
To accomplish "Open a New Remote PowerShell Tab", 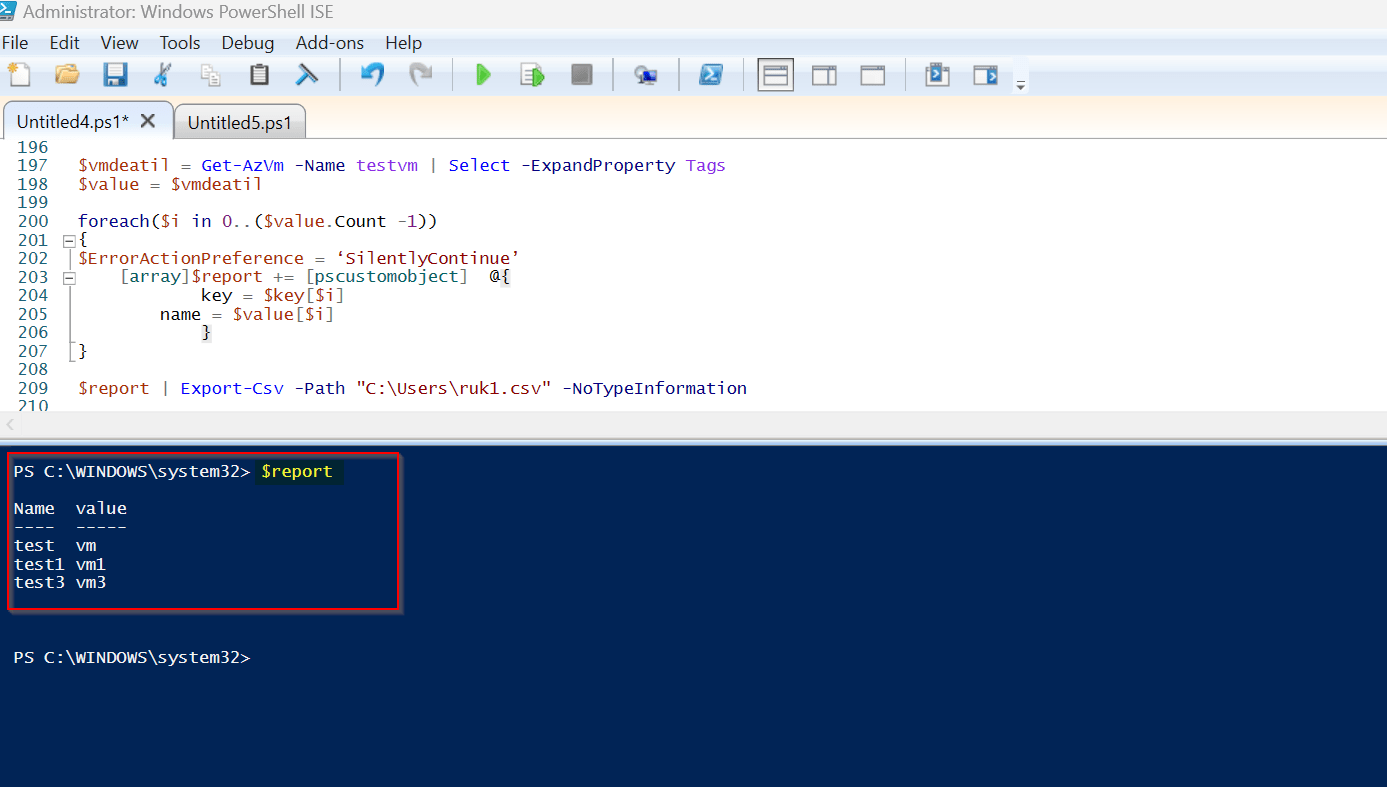I will click(x=645, y=74).
